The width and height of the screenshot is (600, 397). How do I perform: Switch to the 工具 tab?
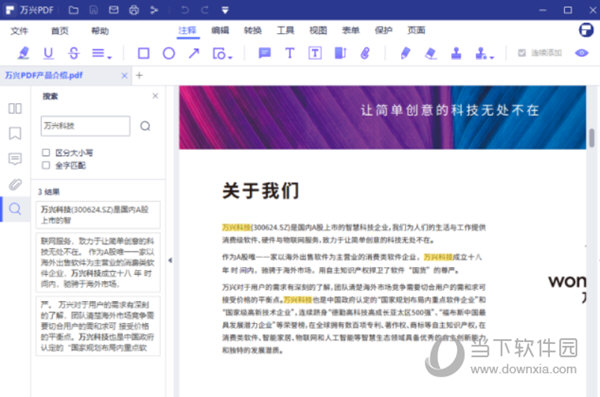pyautogui.click(x=285, y=30)
